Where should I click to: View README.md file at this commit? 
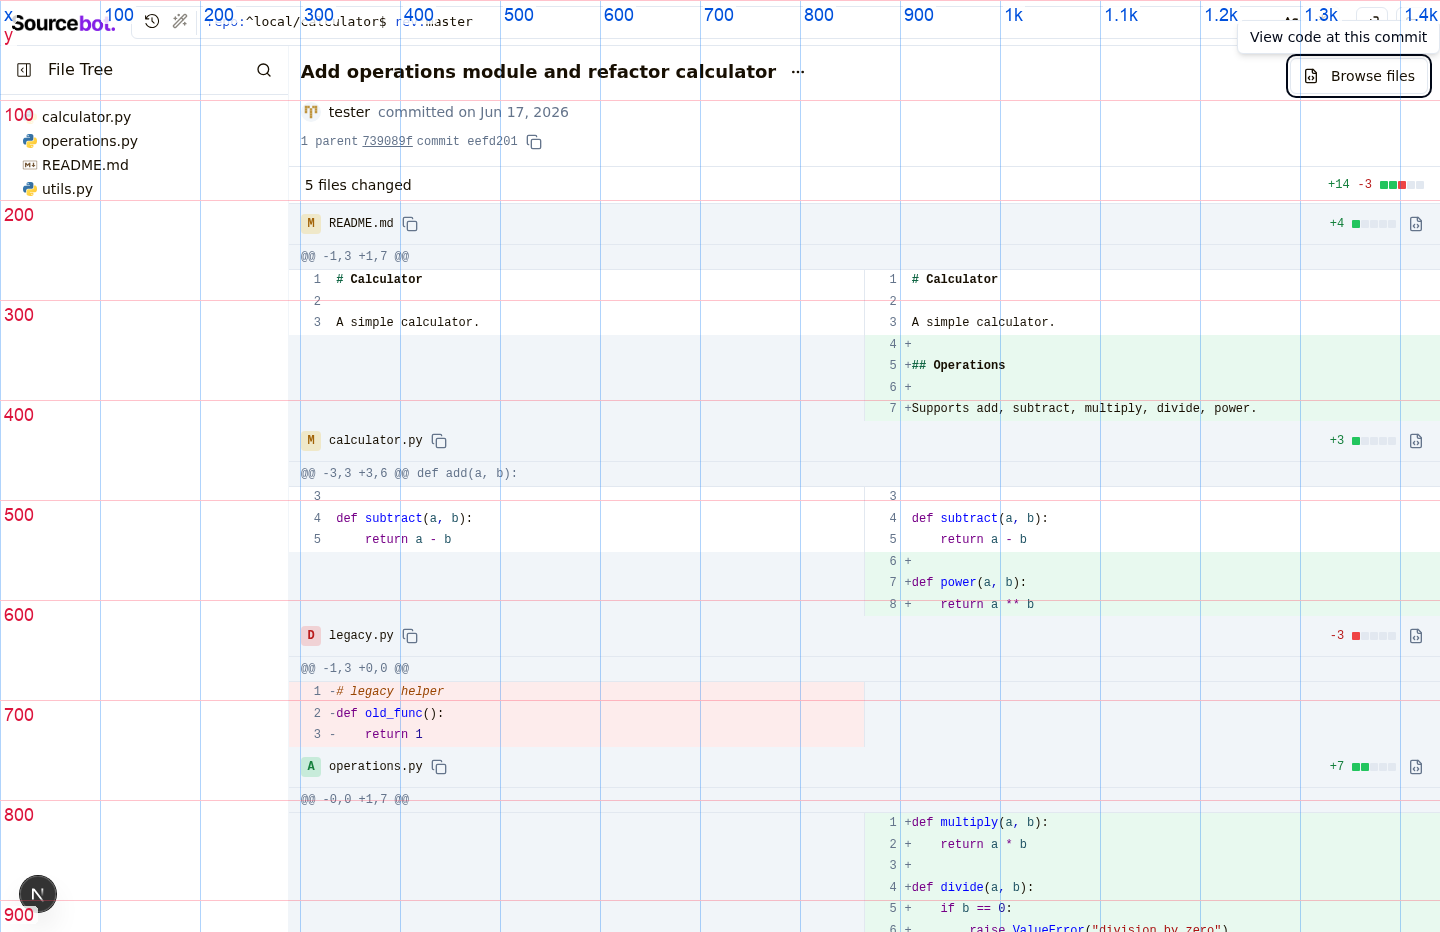coord(1416,224)
